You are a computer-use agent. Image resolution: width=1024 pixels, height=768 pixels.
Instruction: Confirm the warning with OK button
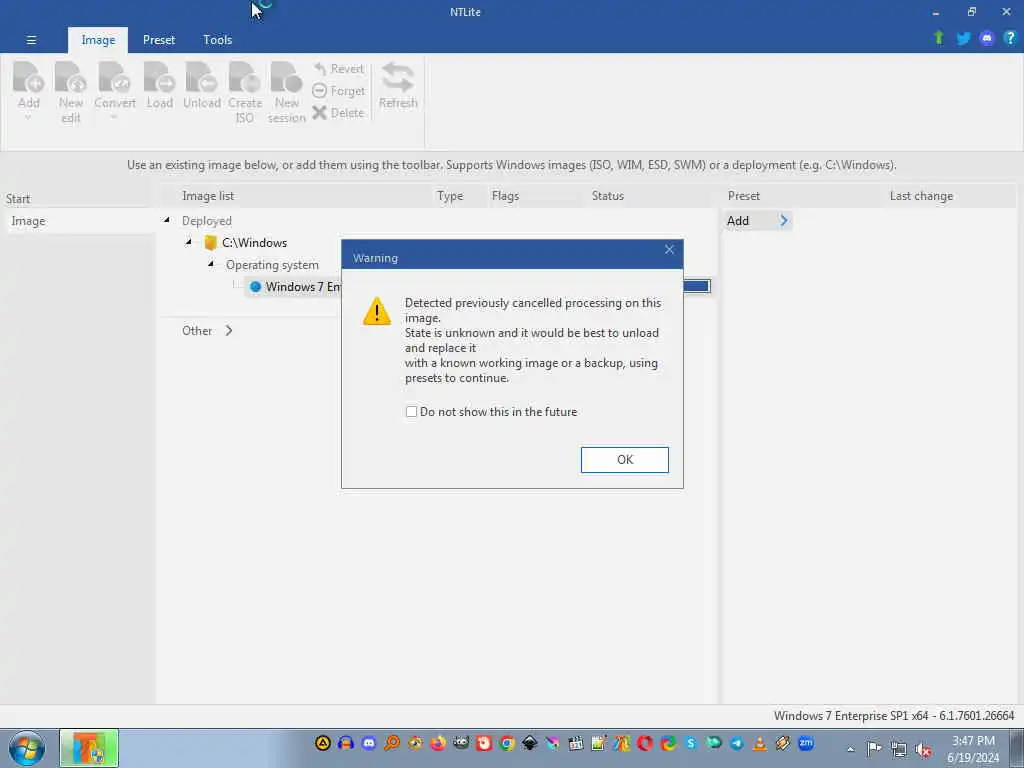pyautogui.click(x=625, y=460)
